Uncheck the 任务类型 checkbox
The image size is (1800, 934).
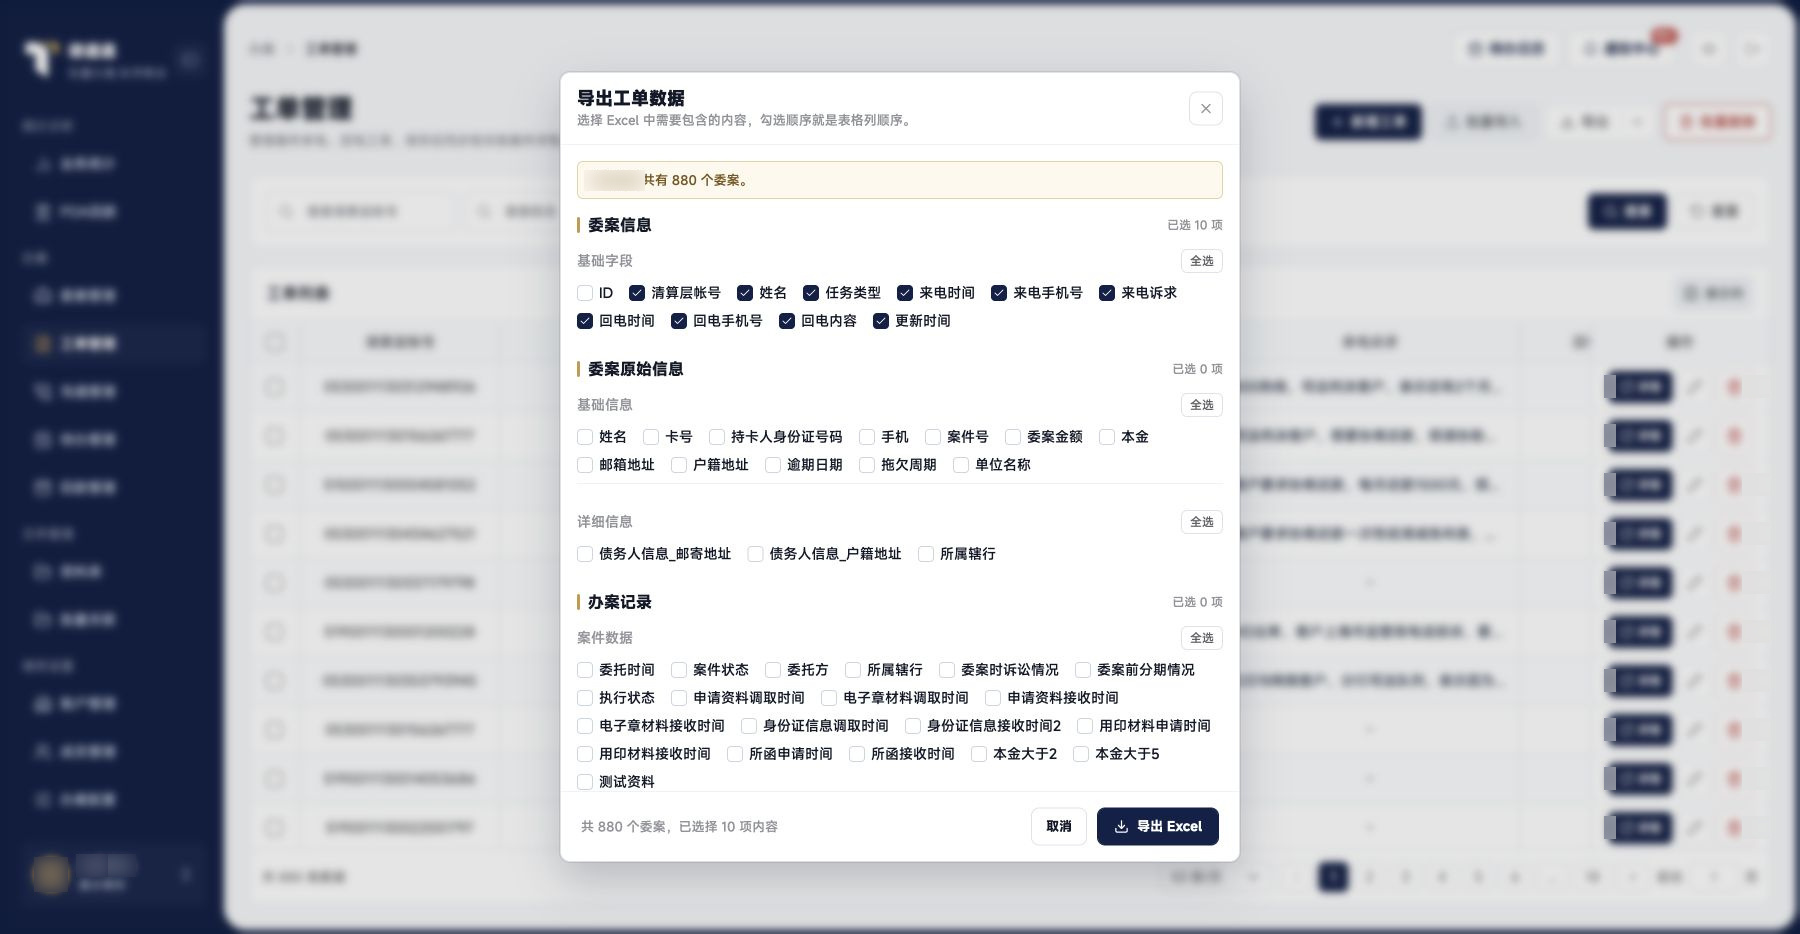coord(811,293)
